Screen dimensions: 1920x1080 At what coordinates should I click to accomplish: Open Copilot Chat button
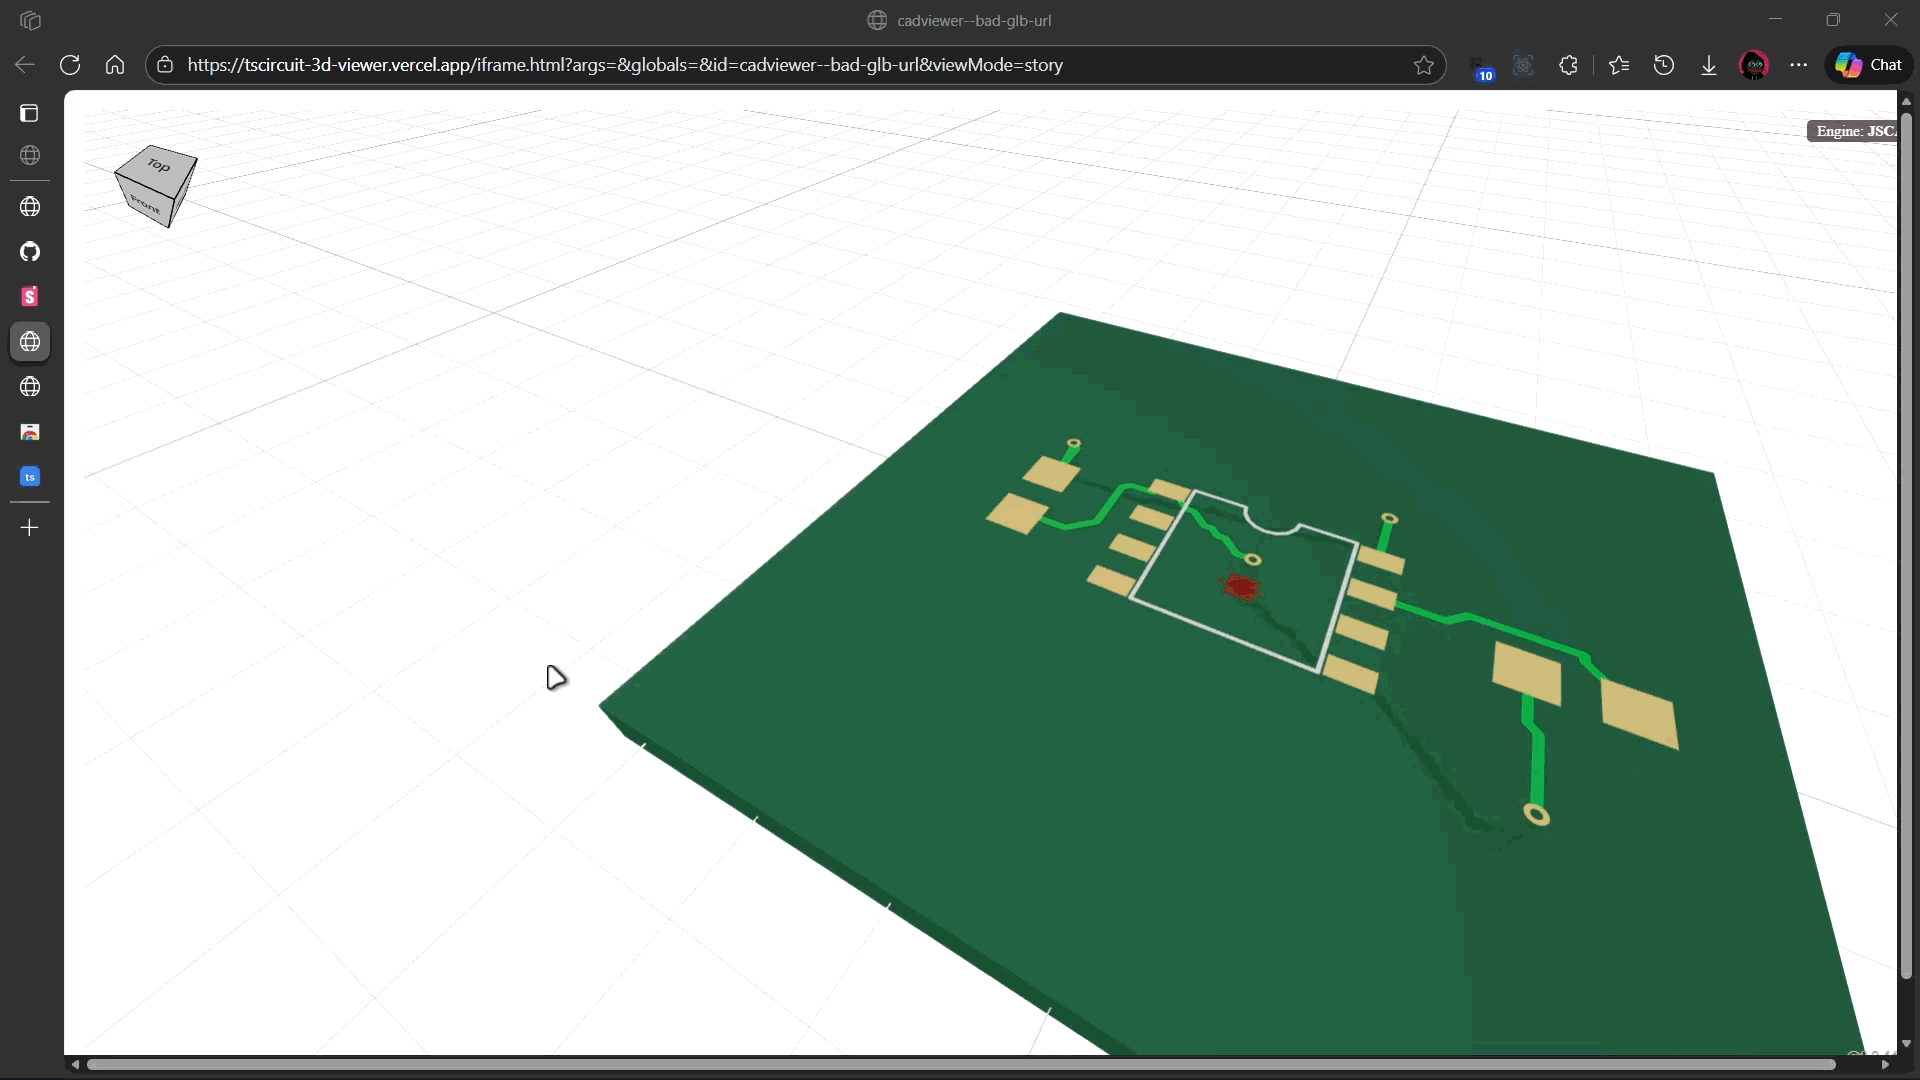point(1868,65)
